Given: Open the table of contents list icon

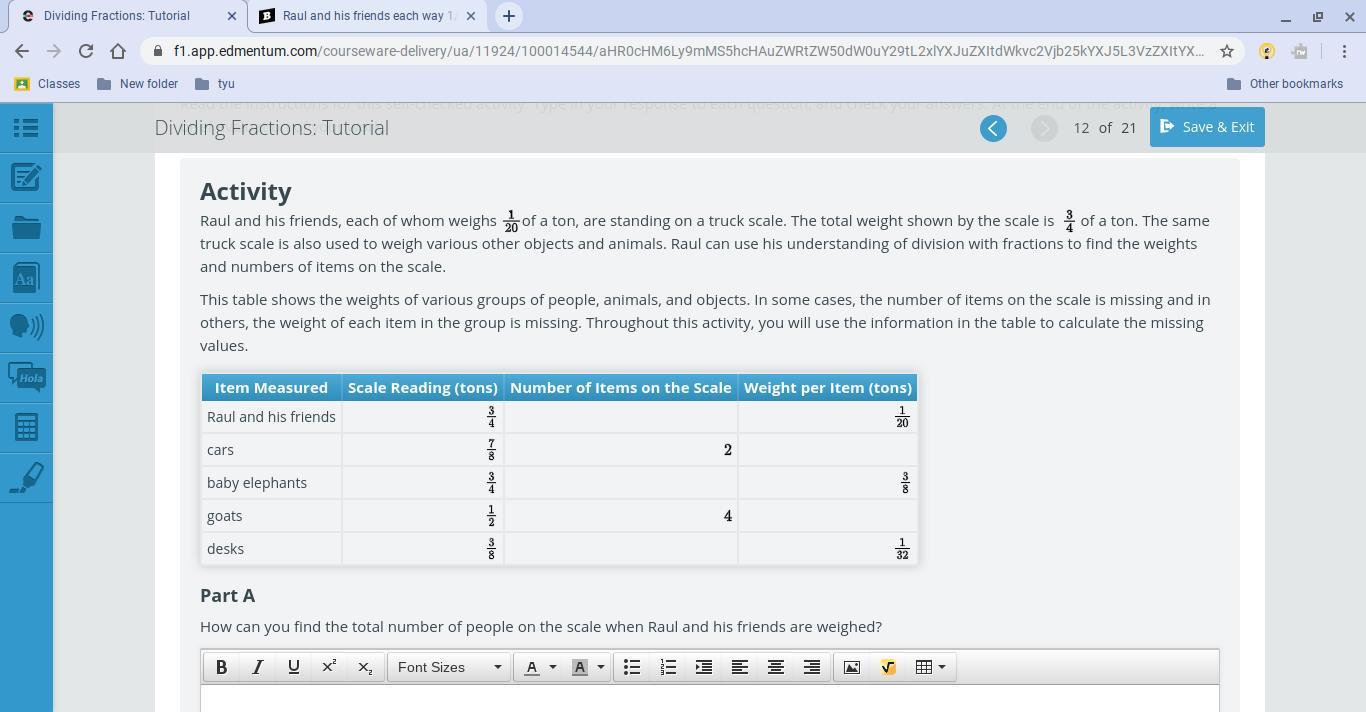Looking at the screenshot, I should pos(26,128).
